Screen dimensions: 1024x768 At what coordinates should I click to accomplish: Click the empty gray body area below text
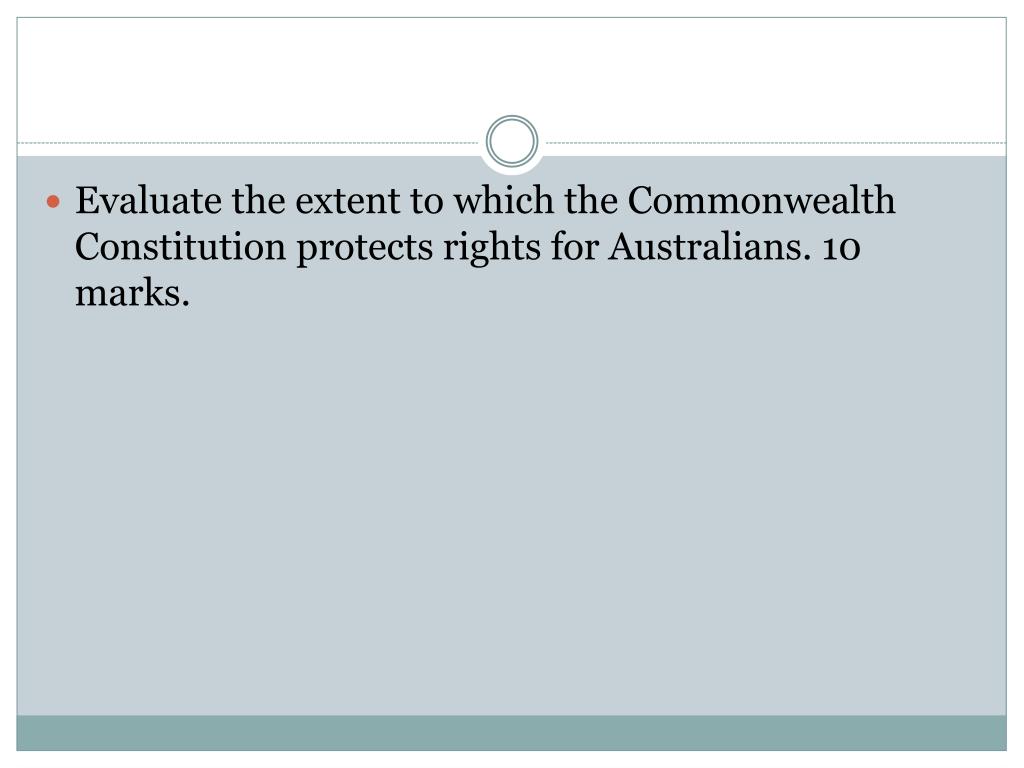[x=511, y=509]
